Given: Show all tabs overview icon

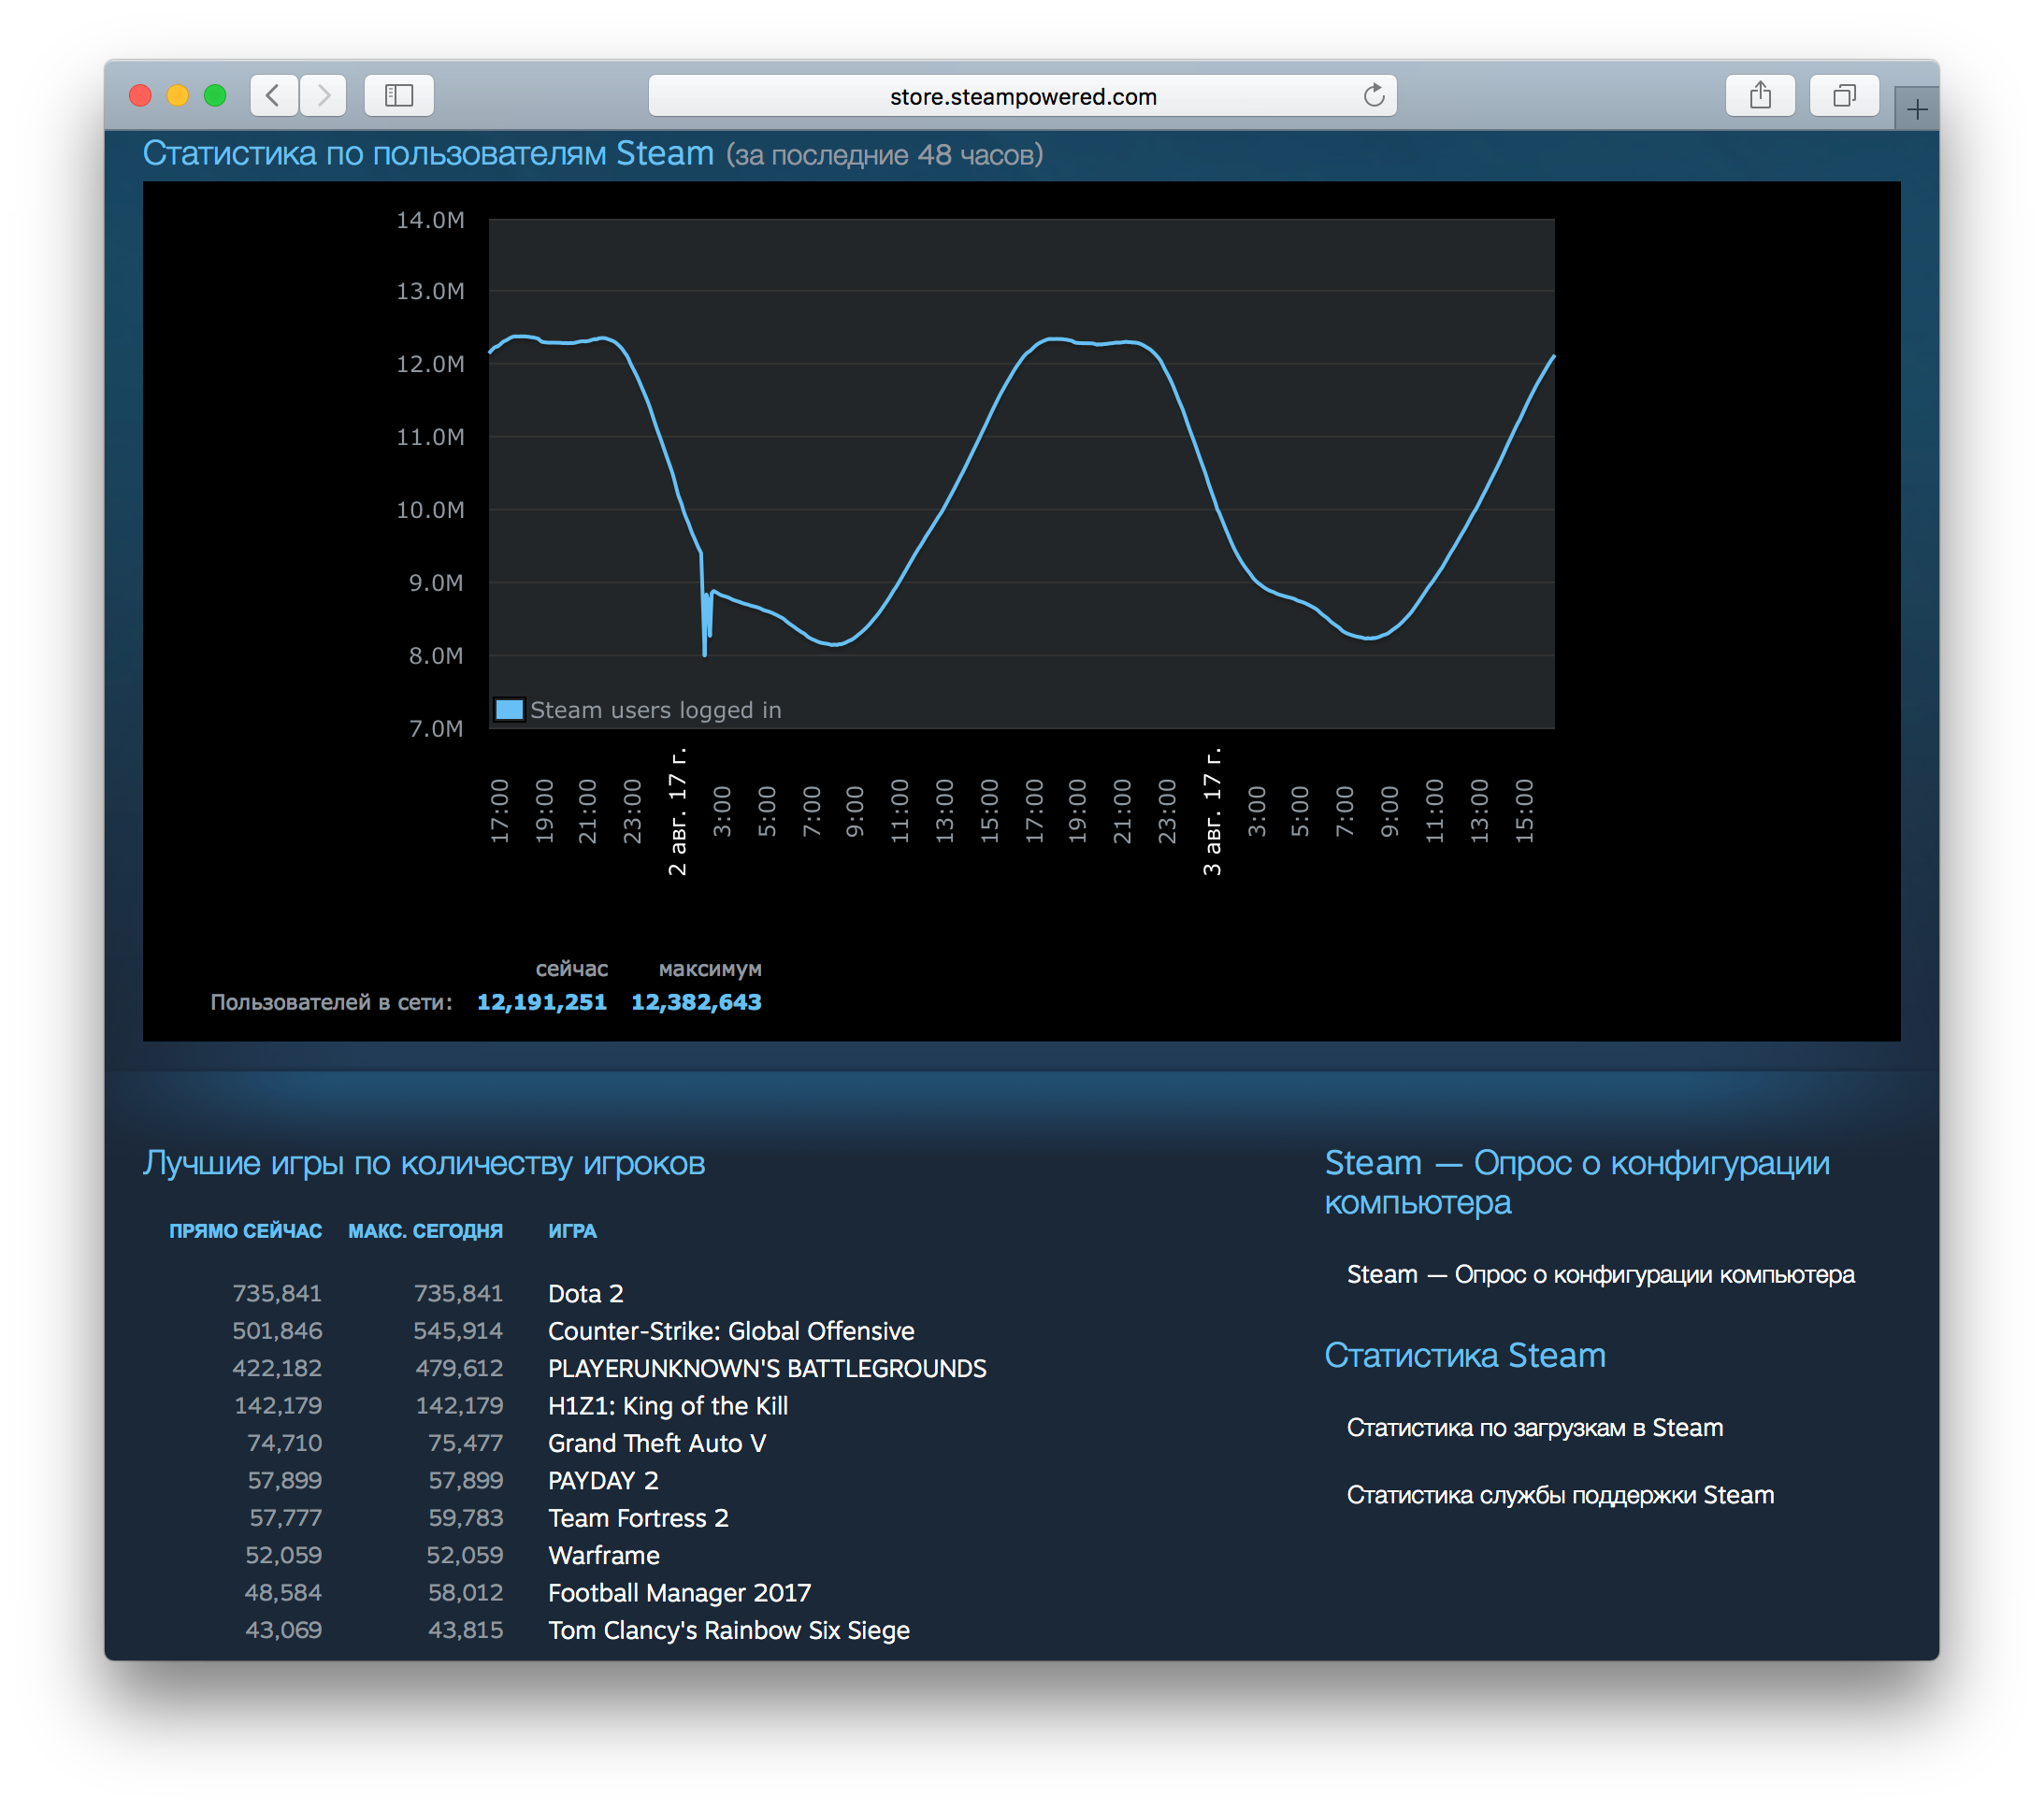Looking at the screenshot, I should point(1844,96).
